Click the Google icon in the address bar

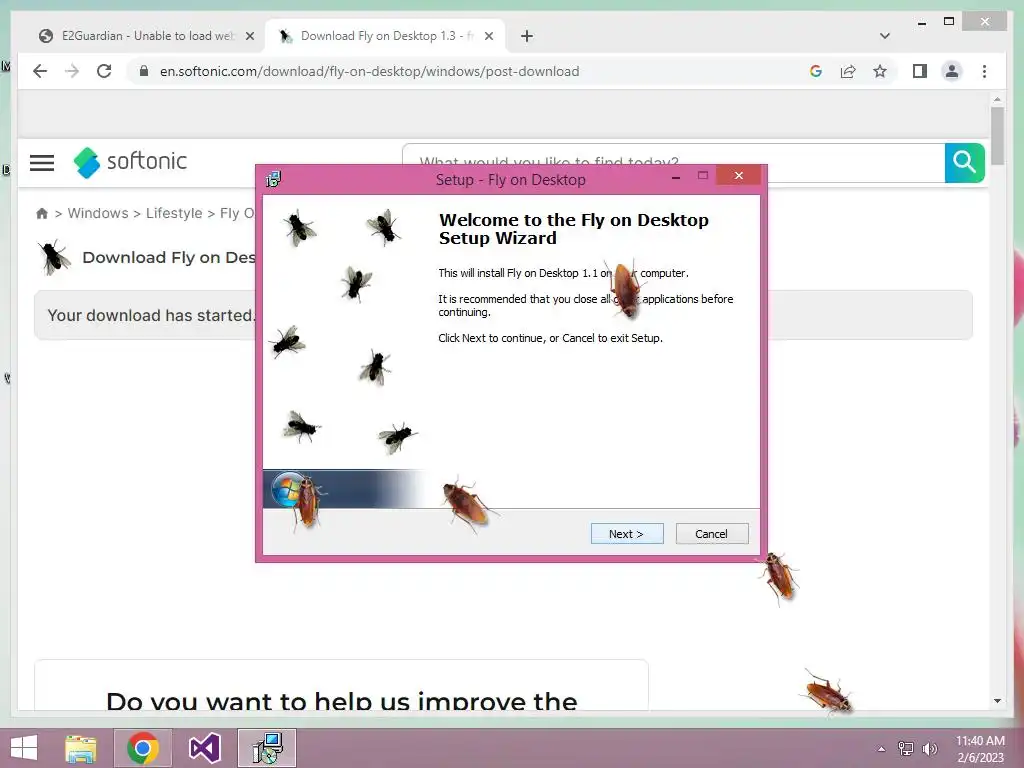(x=816, y=71)
